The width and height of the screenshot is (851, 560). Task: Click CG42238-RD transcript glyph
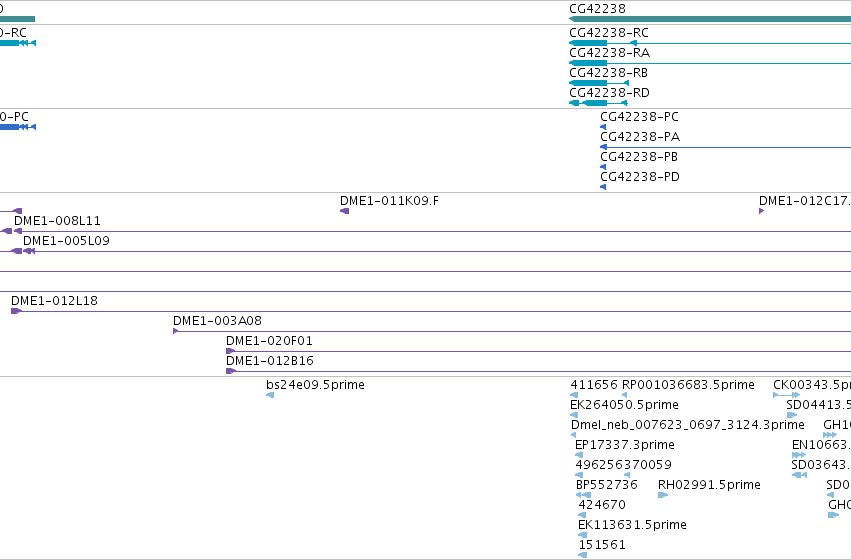[598, 103]
